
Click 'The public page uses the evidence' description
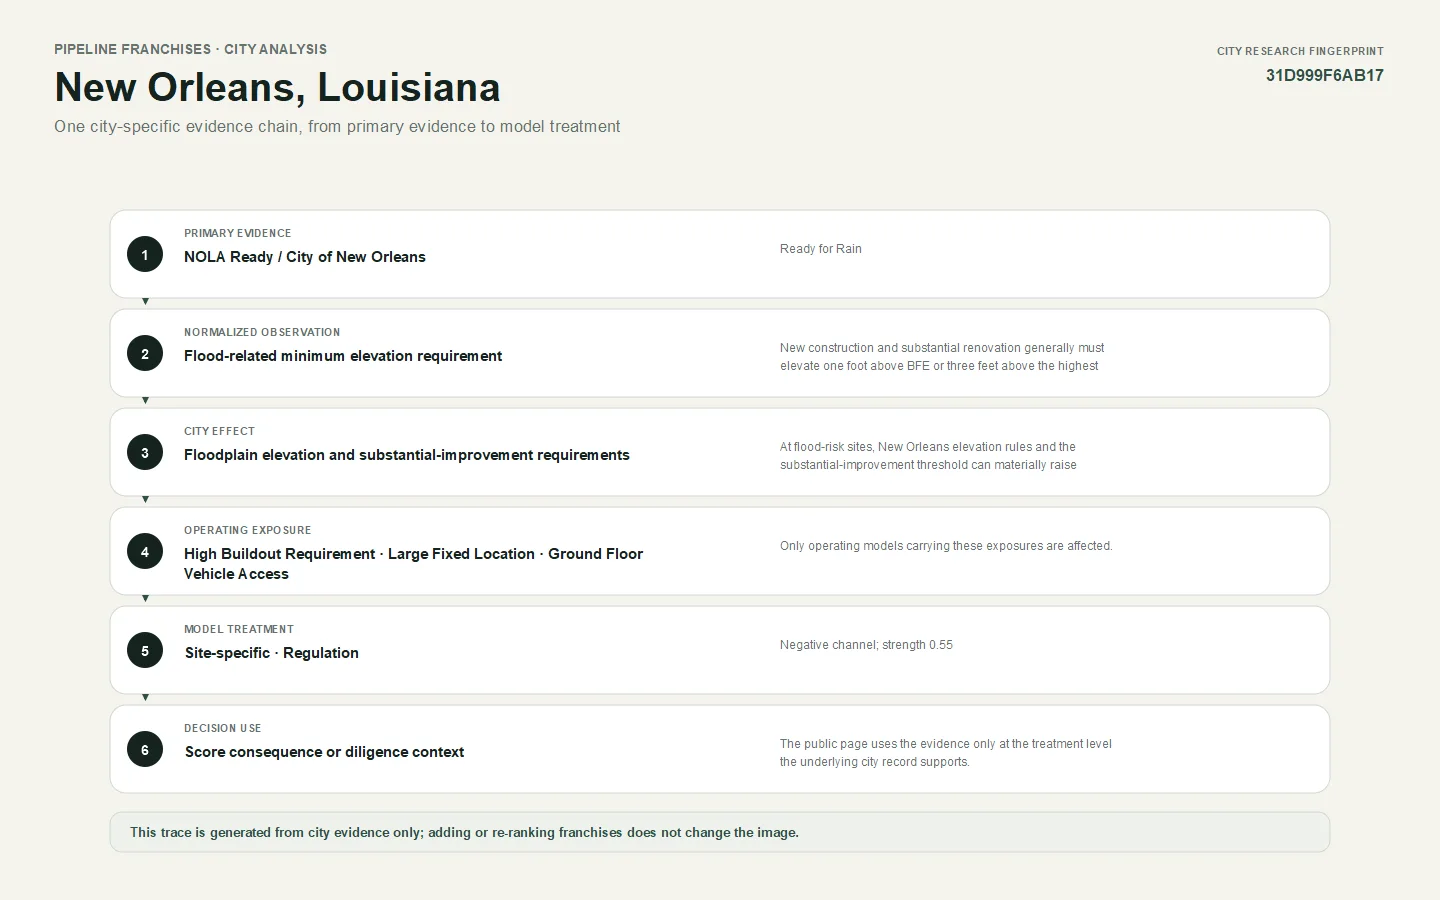click(946, 753)
